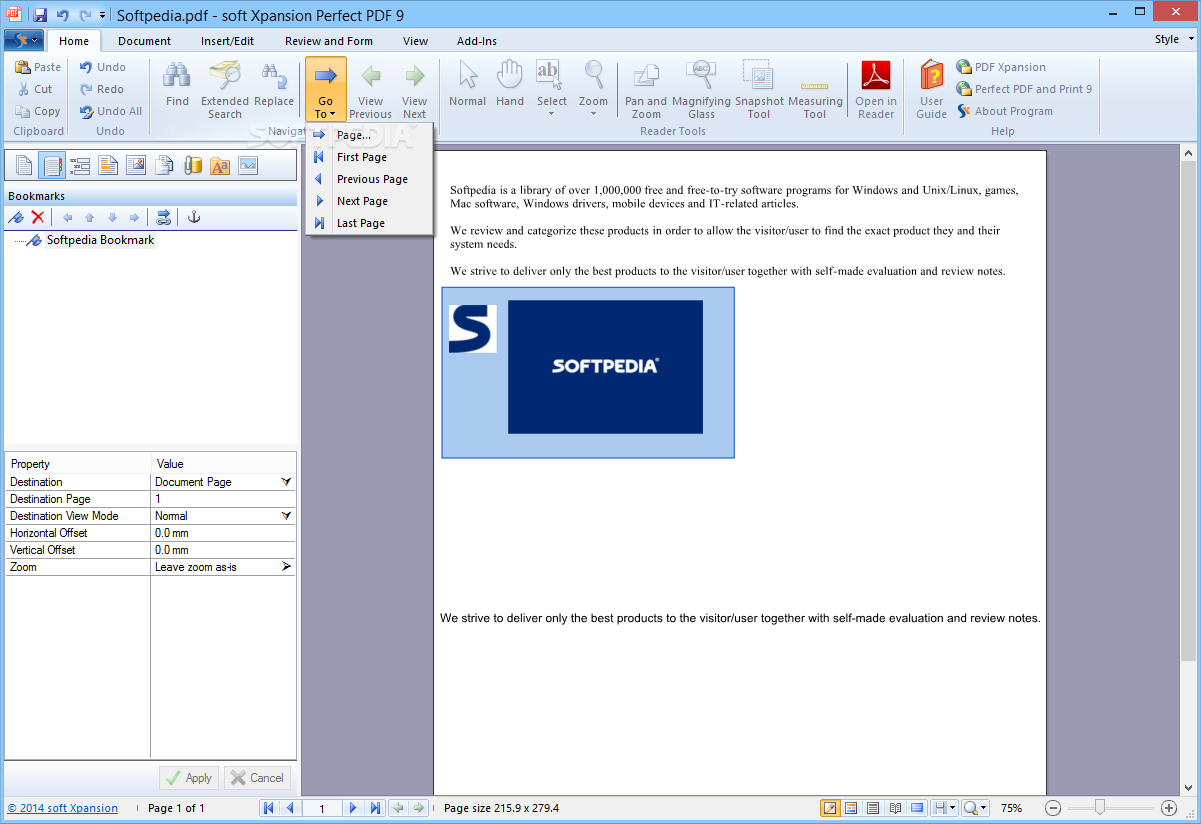Open the application menu button
The height and width of the screenshot is (824, 1201).
point(22,40)
